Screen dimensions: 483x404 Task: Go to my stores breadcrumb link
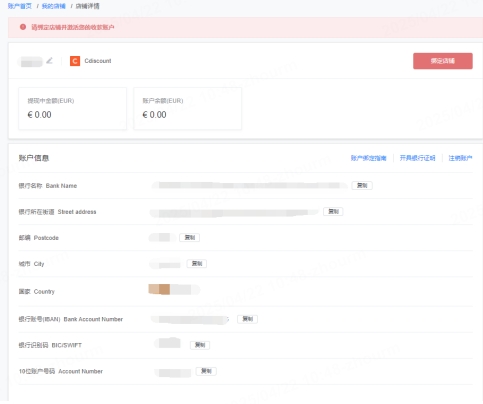53,6
